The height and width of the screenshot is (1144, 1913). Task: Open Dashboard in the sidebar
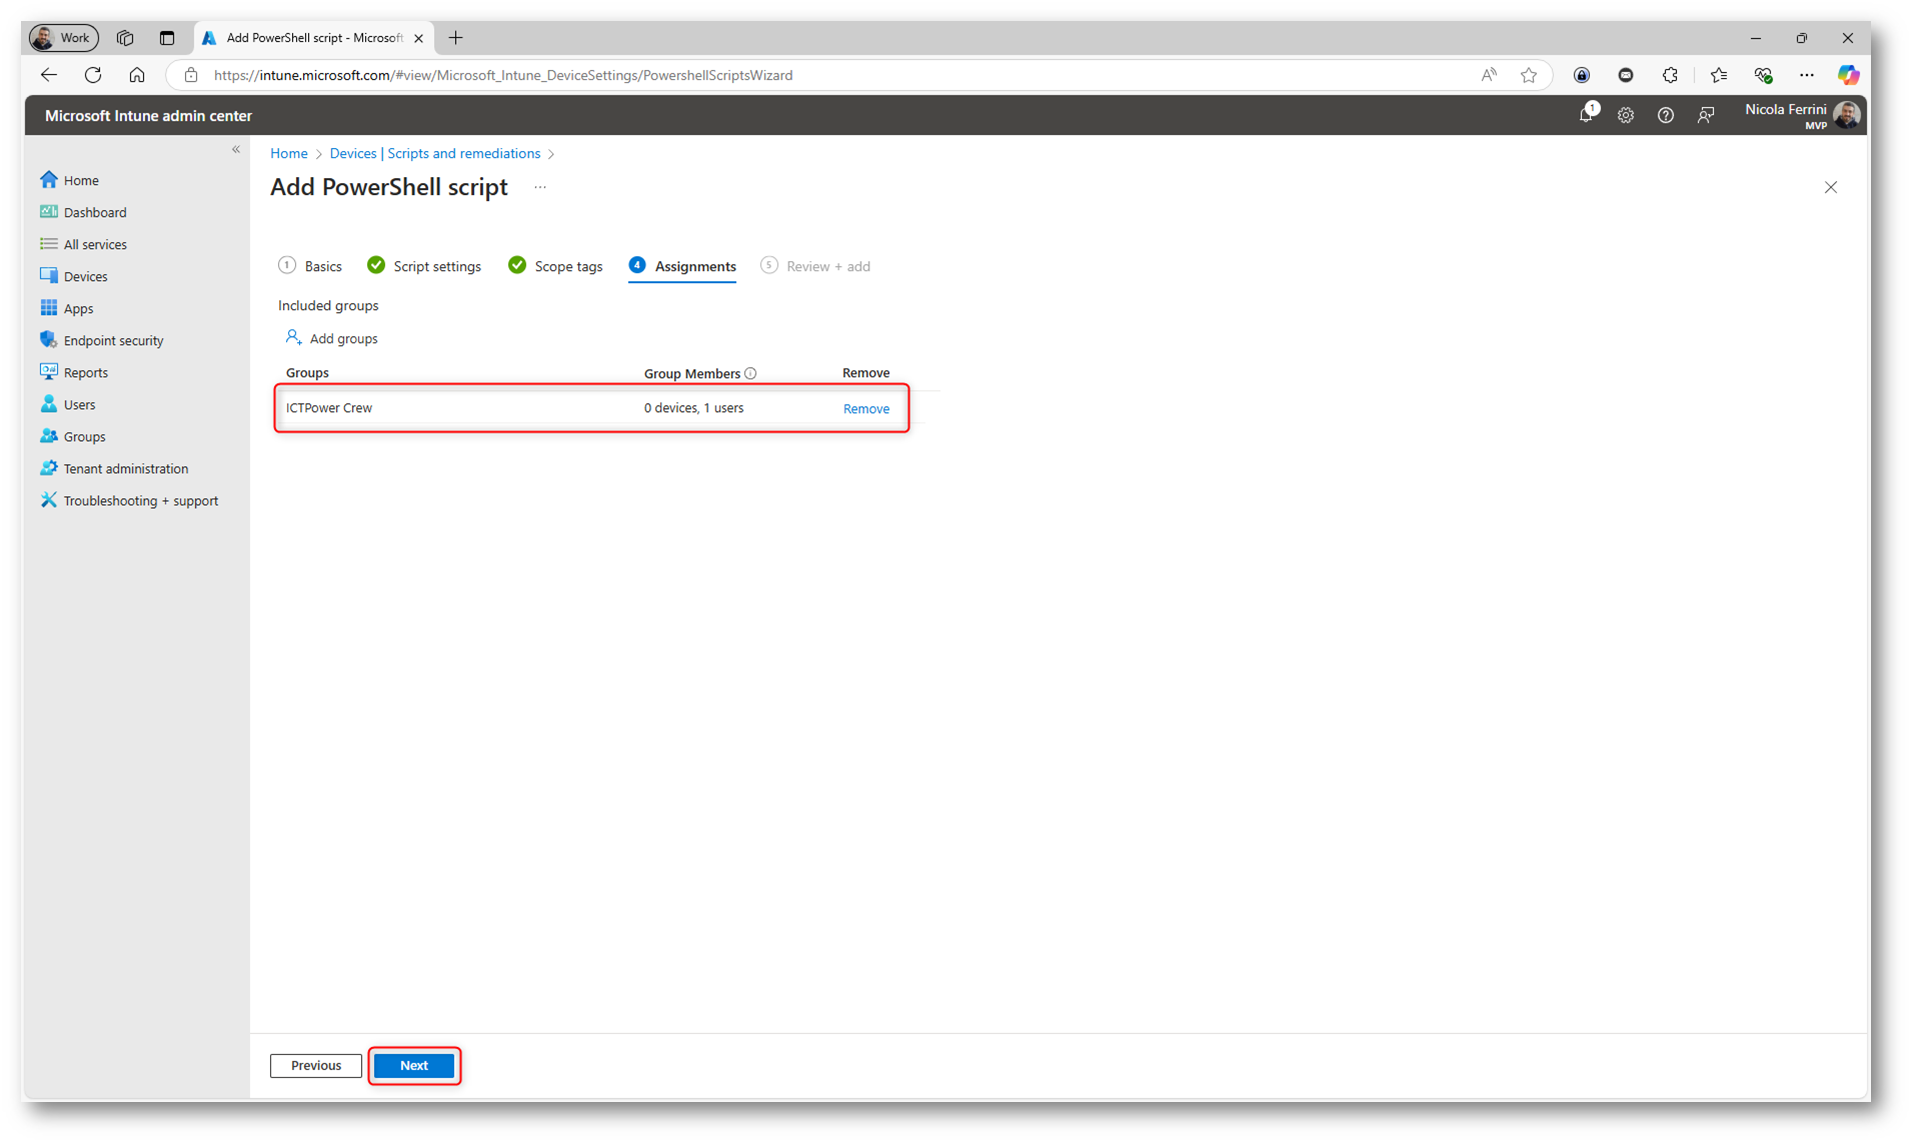[x=95, y=212]
